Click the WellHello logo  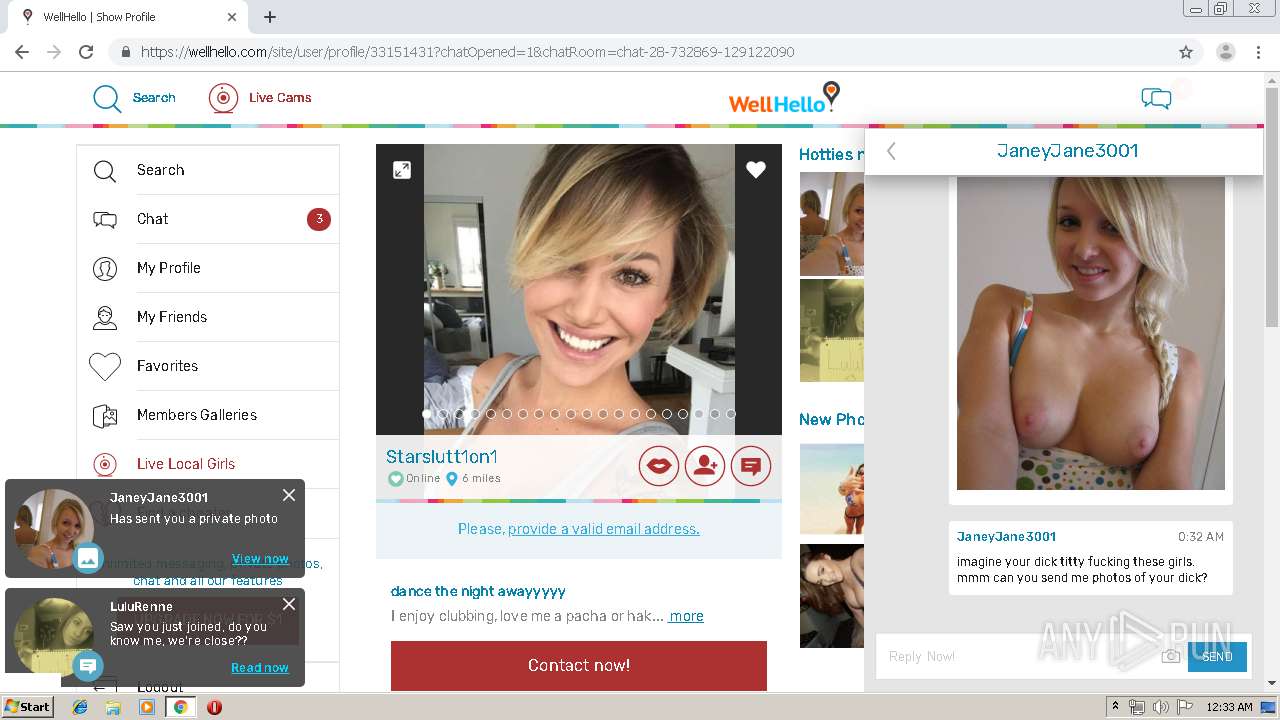click(x=784, y=98)
